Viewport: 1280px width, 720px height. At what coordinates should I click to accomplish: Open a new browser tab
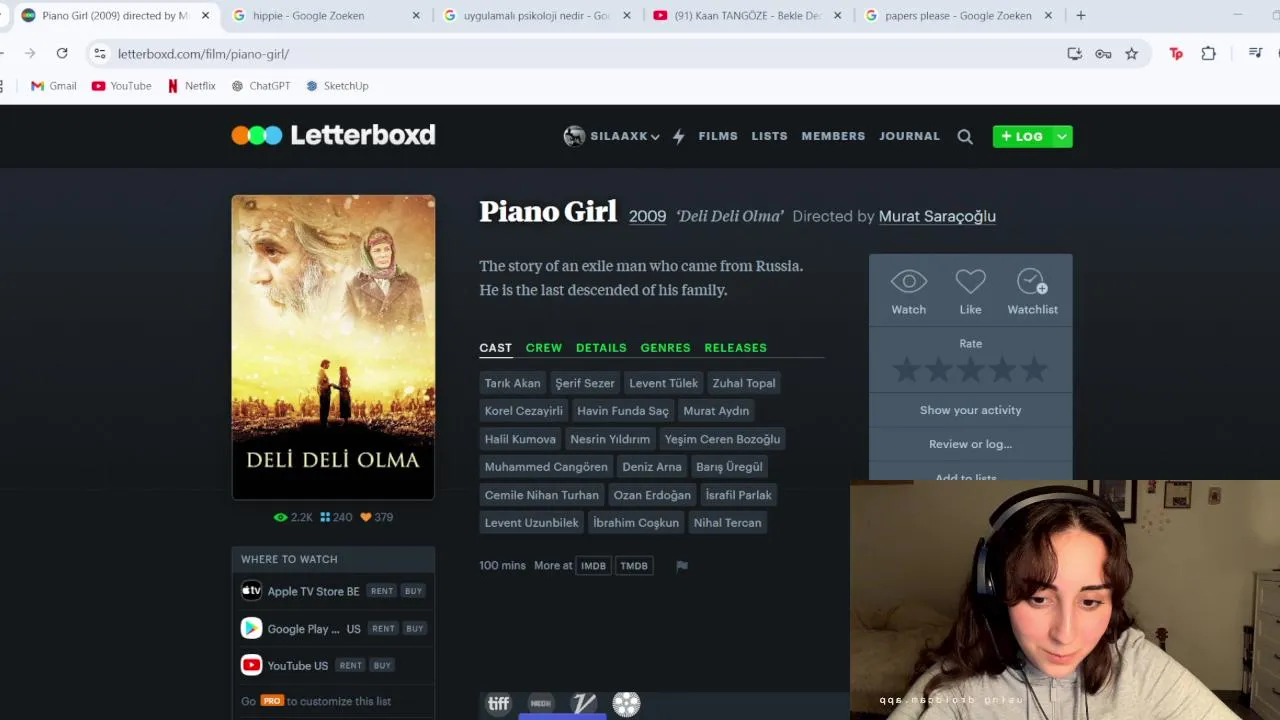pos(1080,16)
